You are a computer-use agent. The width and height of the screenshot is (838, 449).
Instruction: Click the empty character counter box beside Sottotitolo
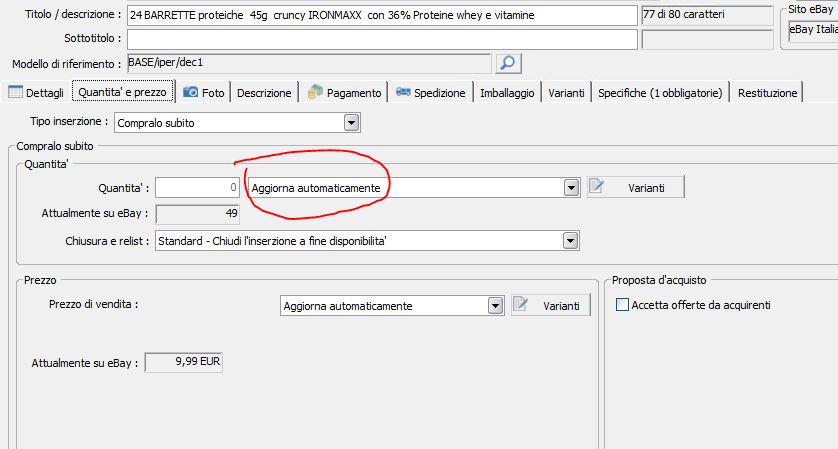pyautogui.click(x=707, y=39)
